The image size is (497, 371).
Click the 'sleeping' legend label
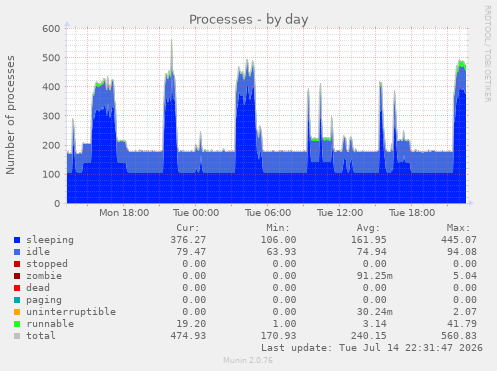[x=50, y=240]
